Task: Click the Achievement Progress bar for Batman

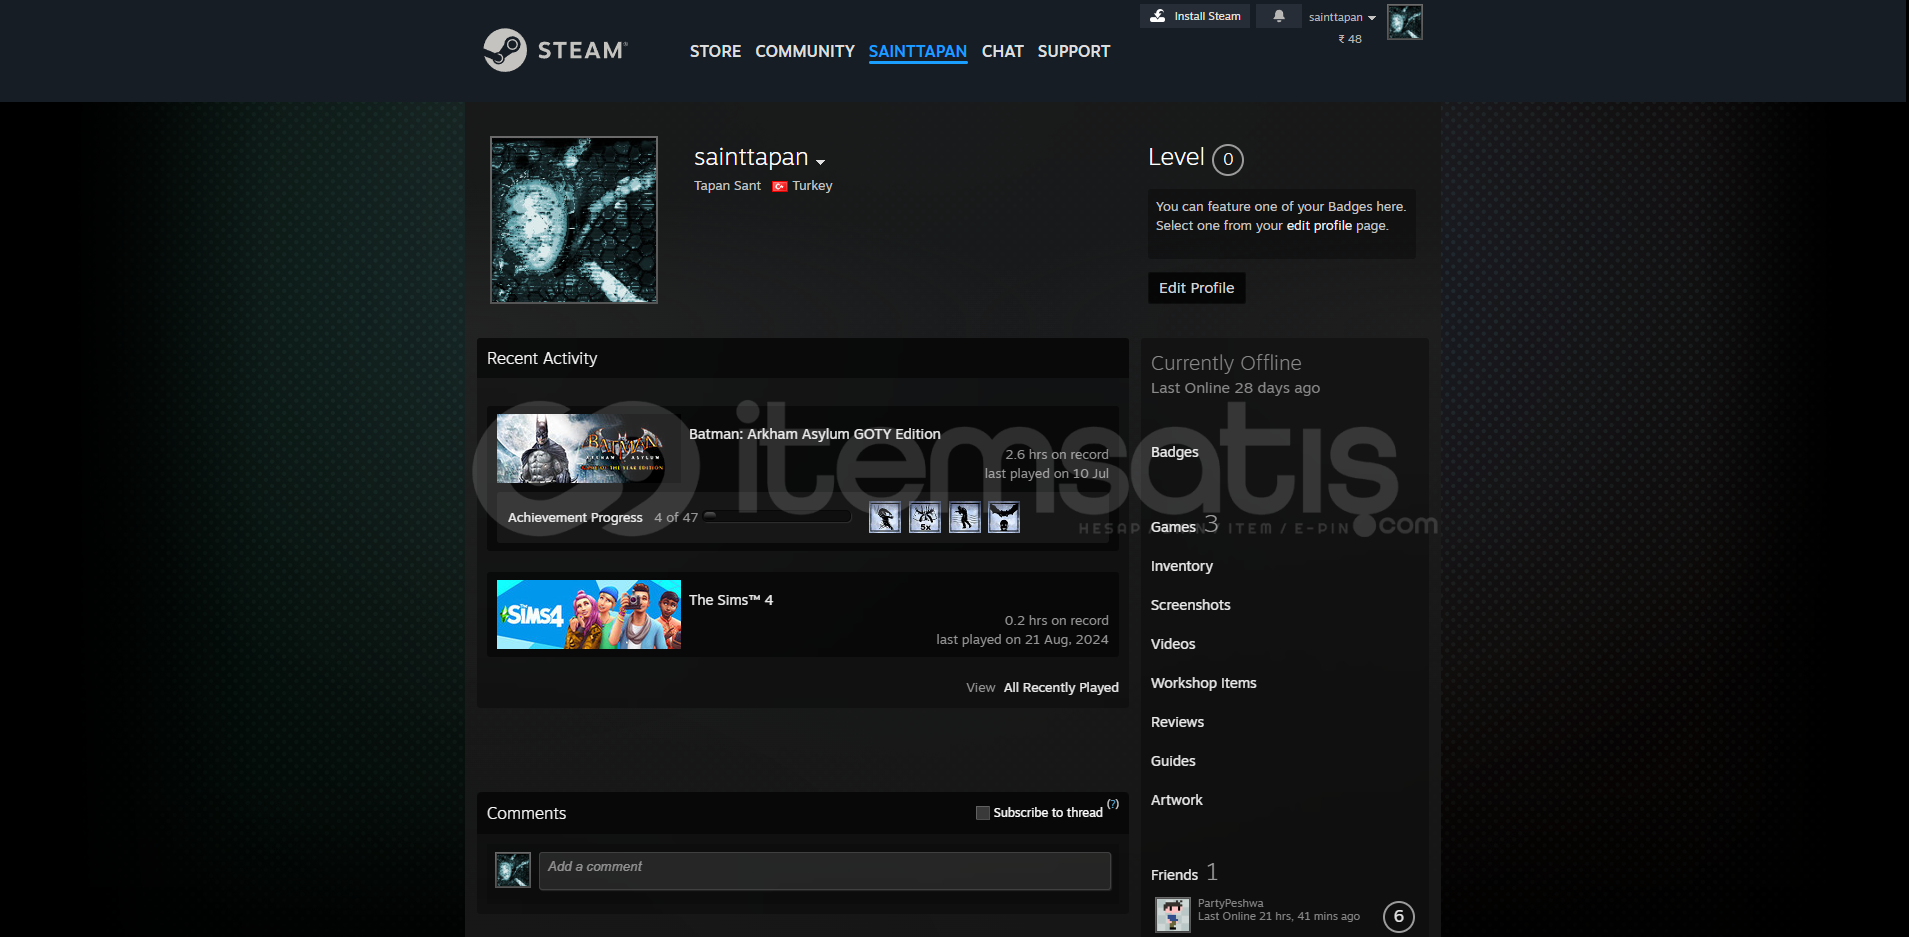Action: click(777, 517)
